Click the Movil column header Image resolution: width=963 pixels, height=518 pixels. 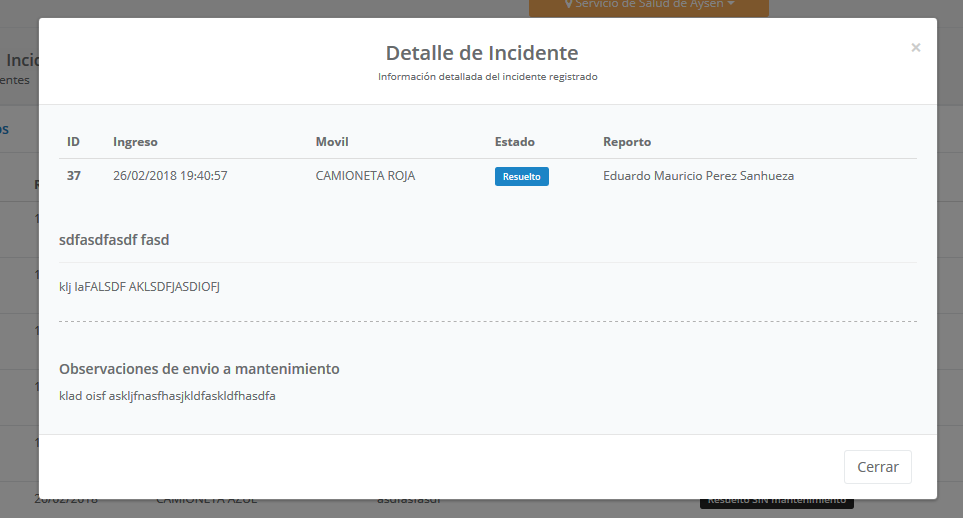click(332, 142)
